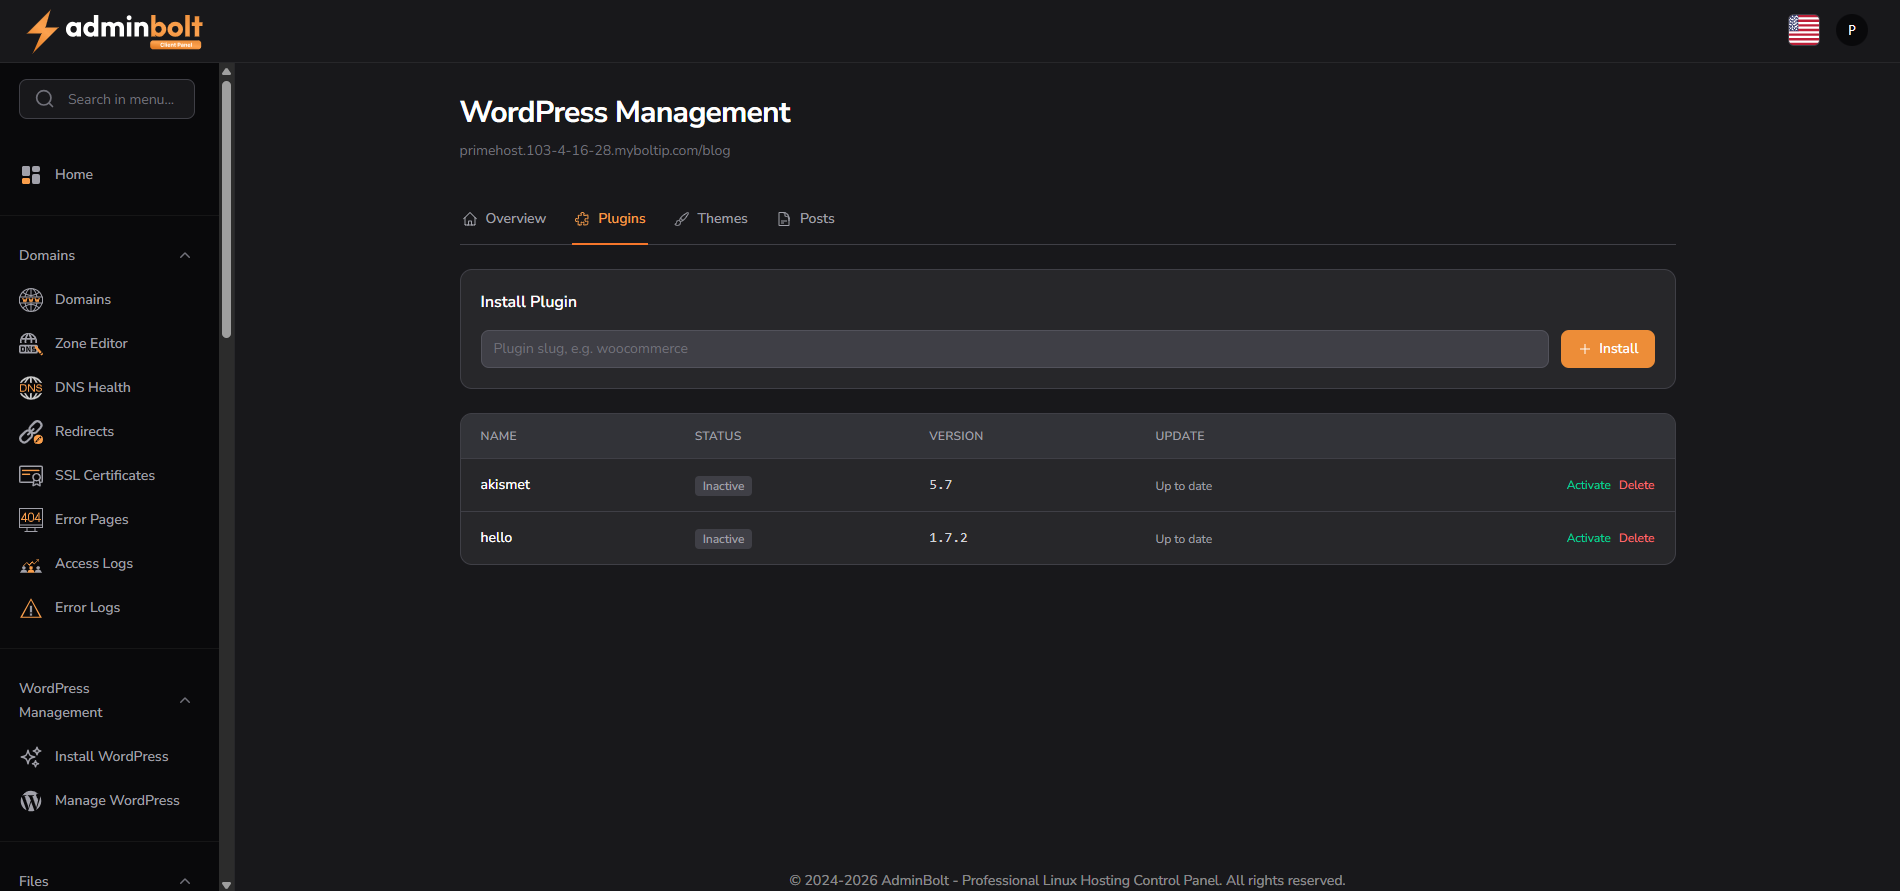Screen dimensions: 1900x891
Task: Activate the hello plugin
Action: (1588, 538)
